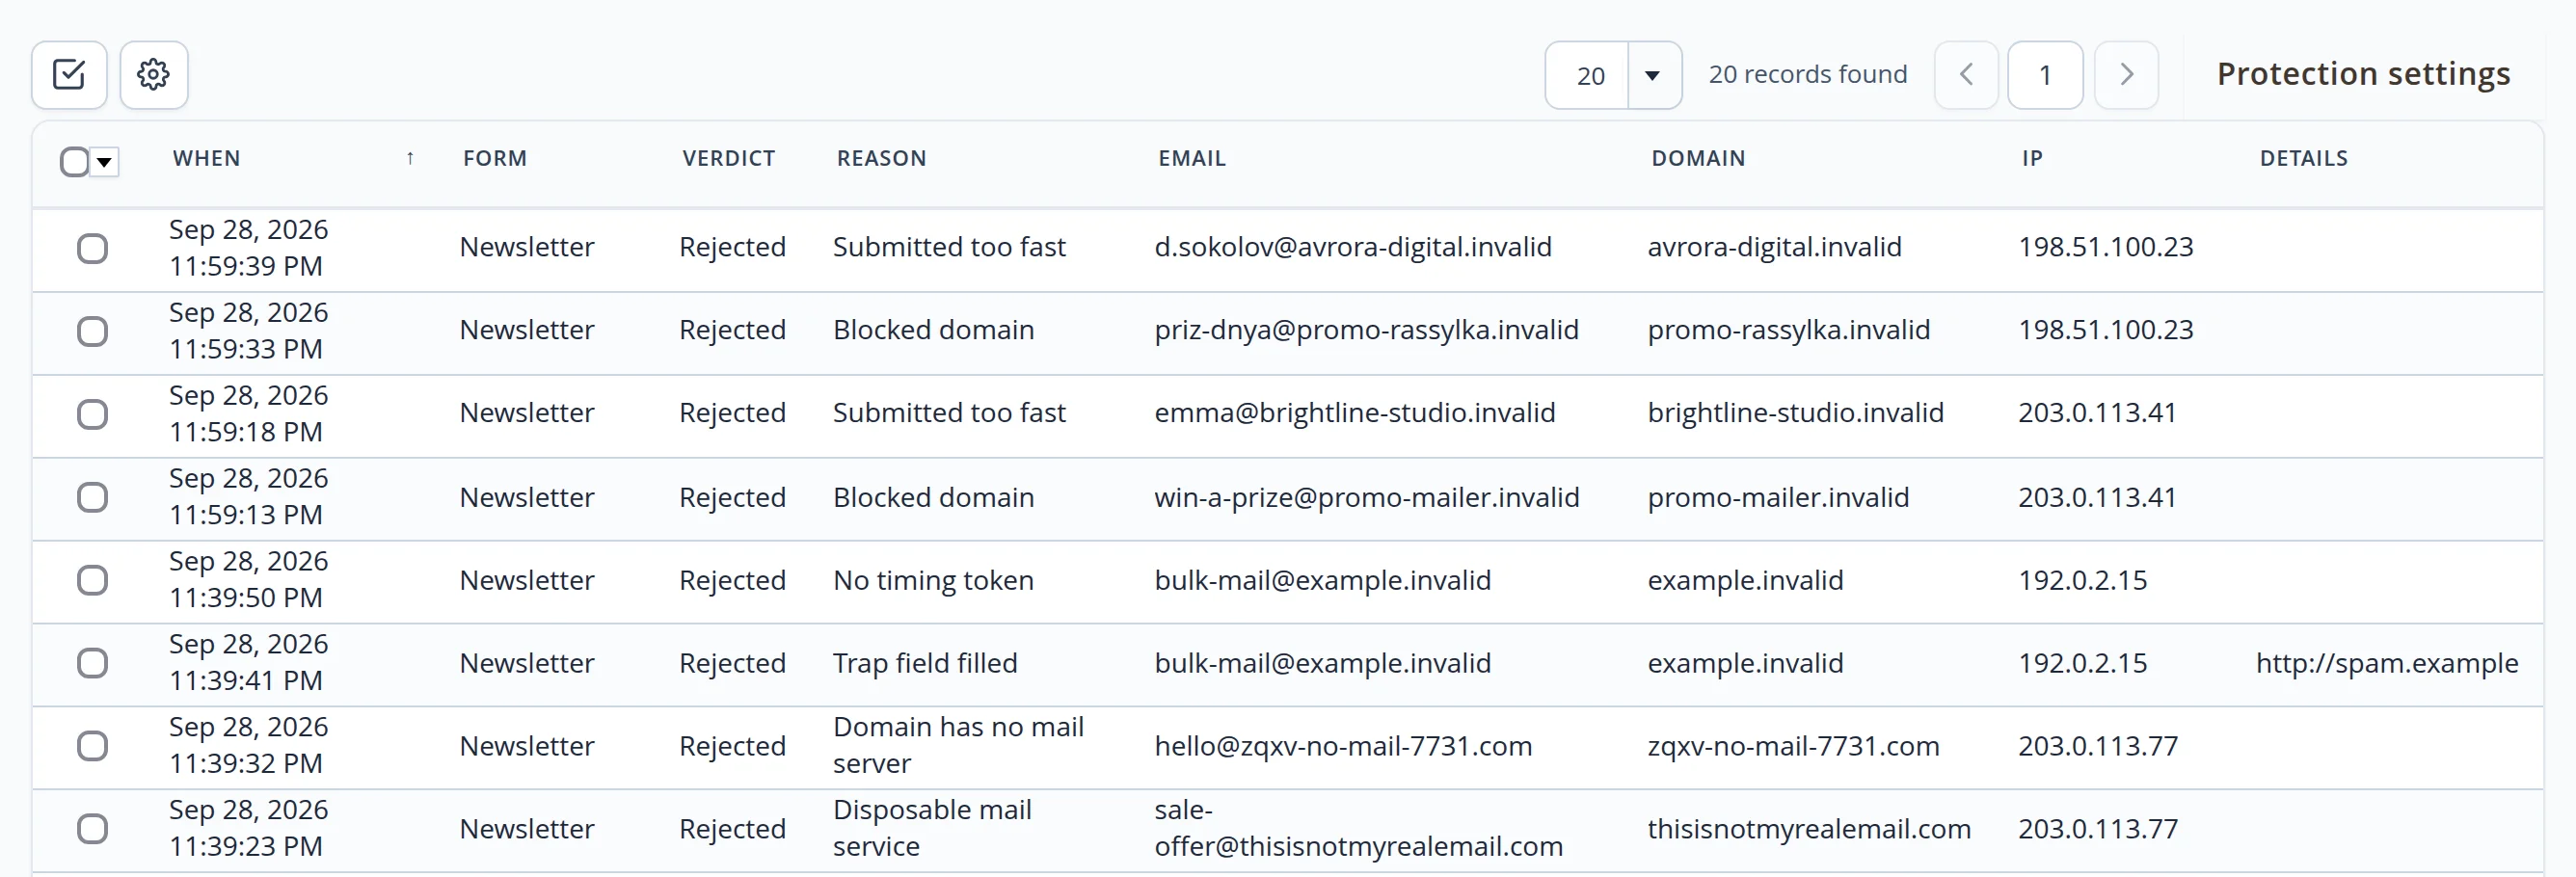The image size is (2576, 877).
Task: Select the row checkbox for 11:59:13 PM
Action: coord(93,497)
